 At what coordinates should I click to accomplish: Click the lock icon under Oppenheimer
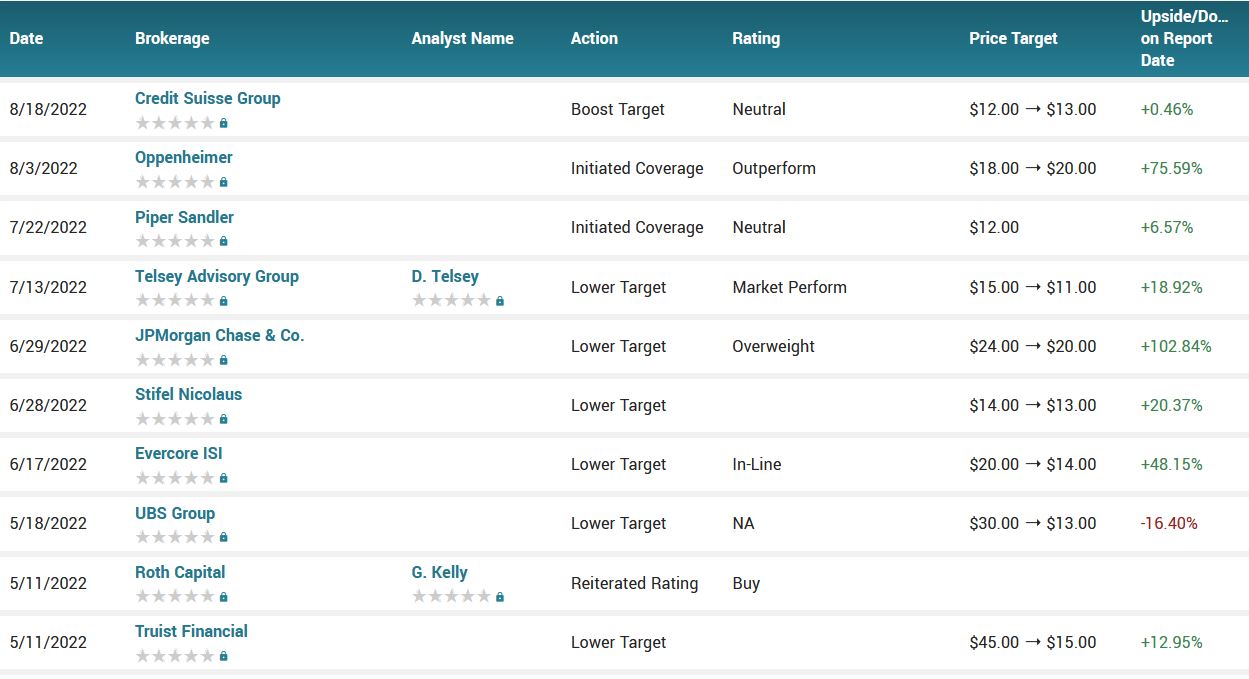pyautogui.click(x=223, y=182)
